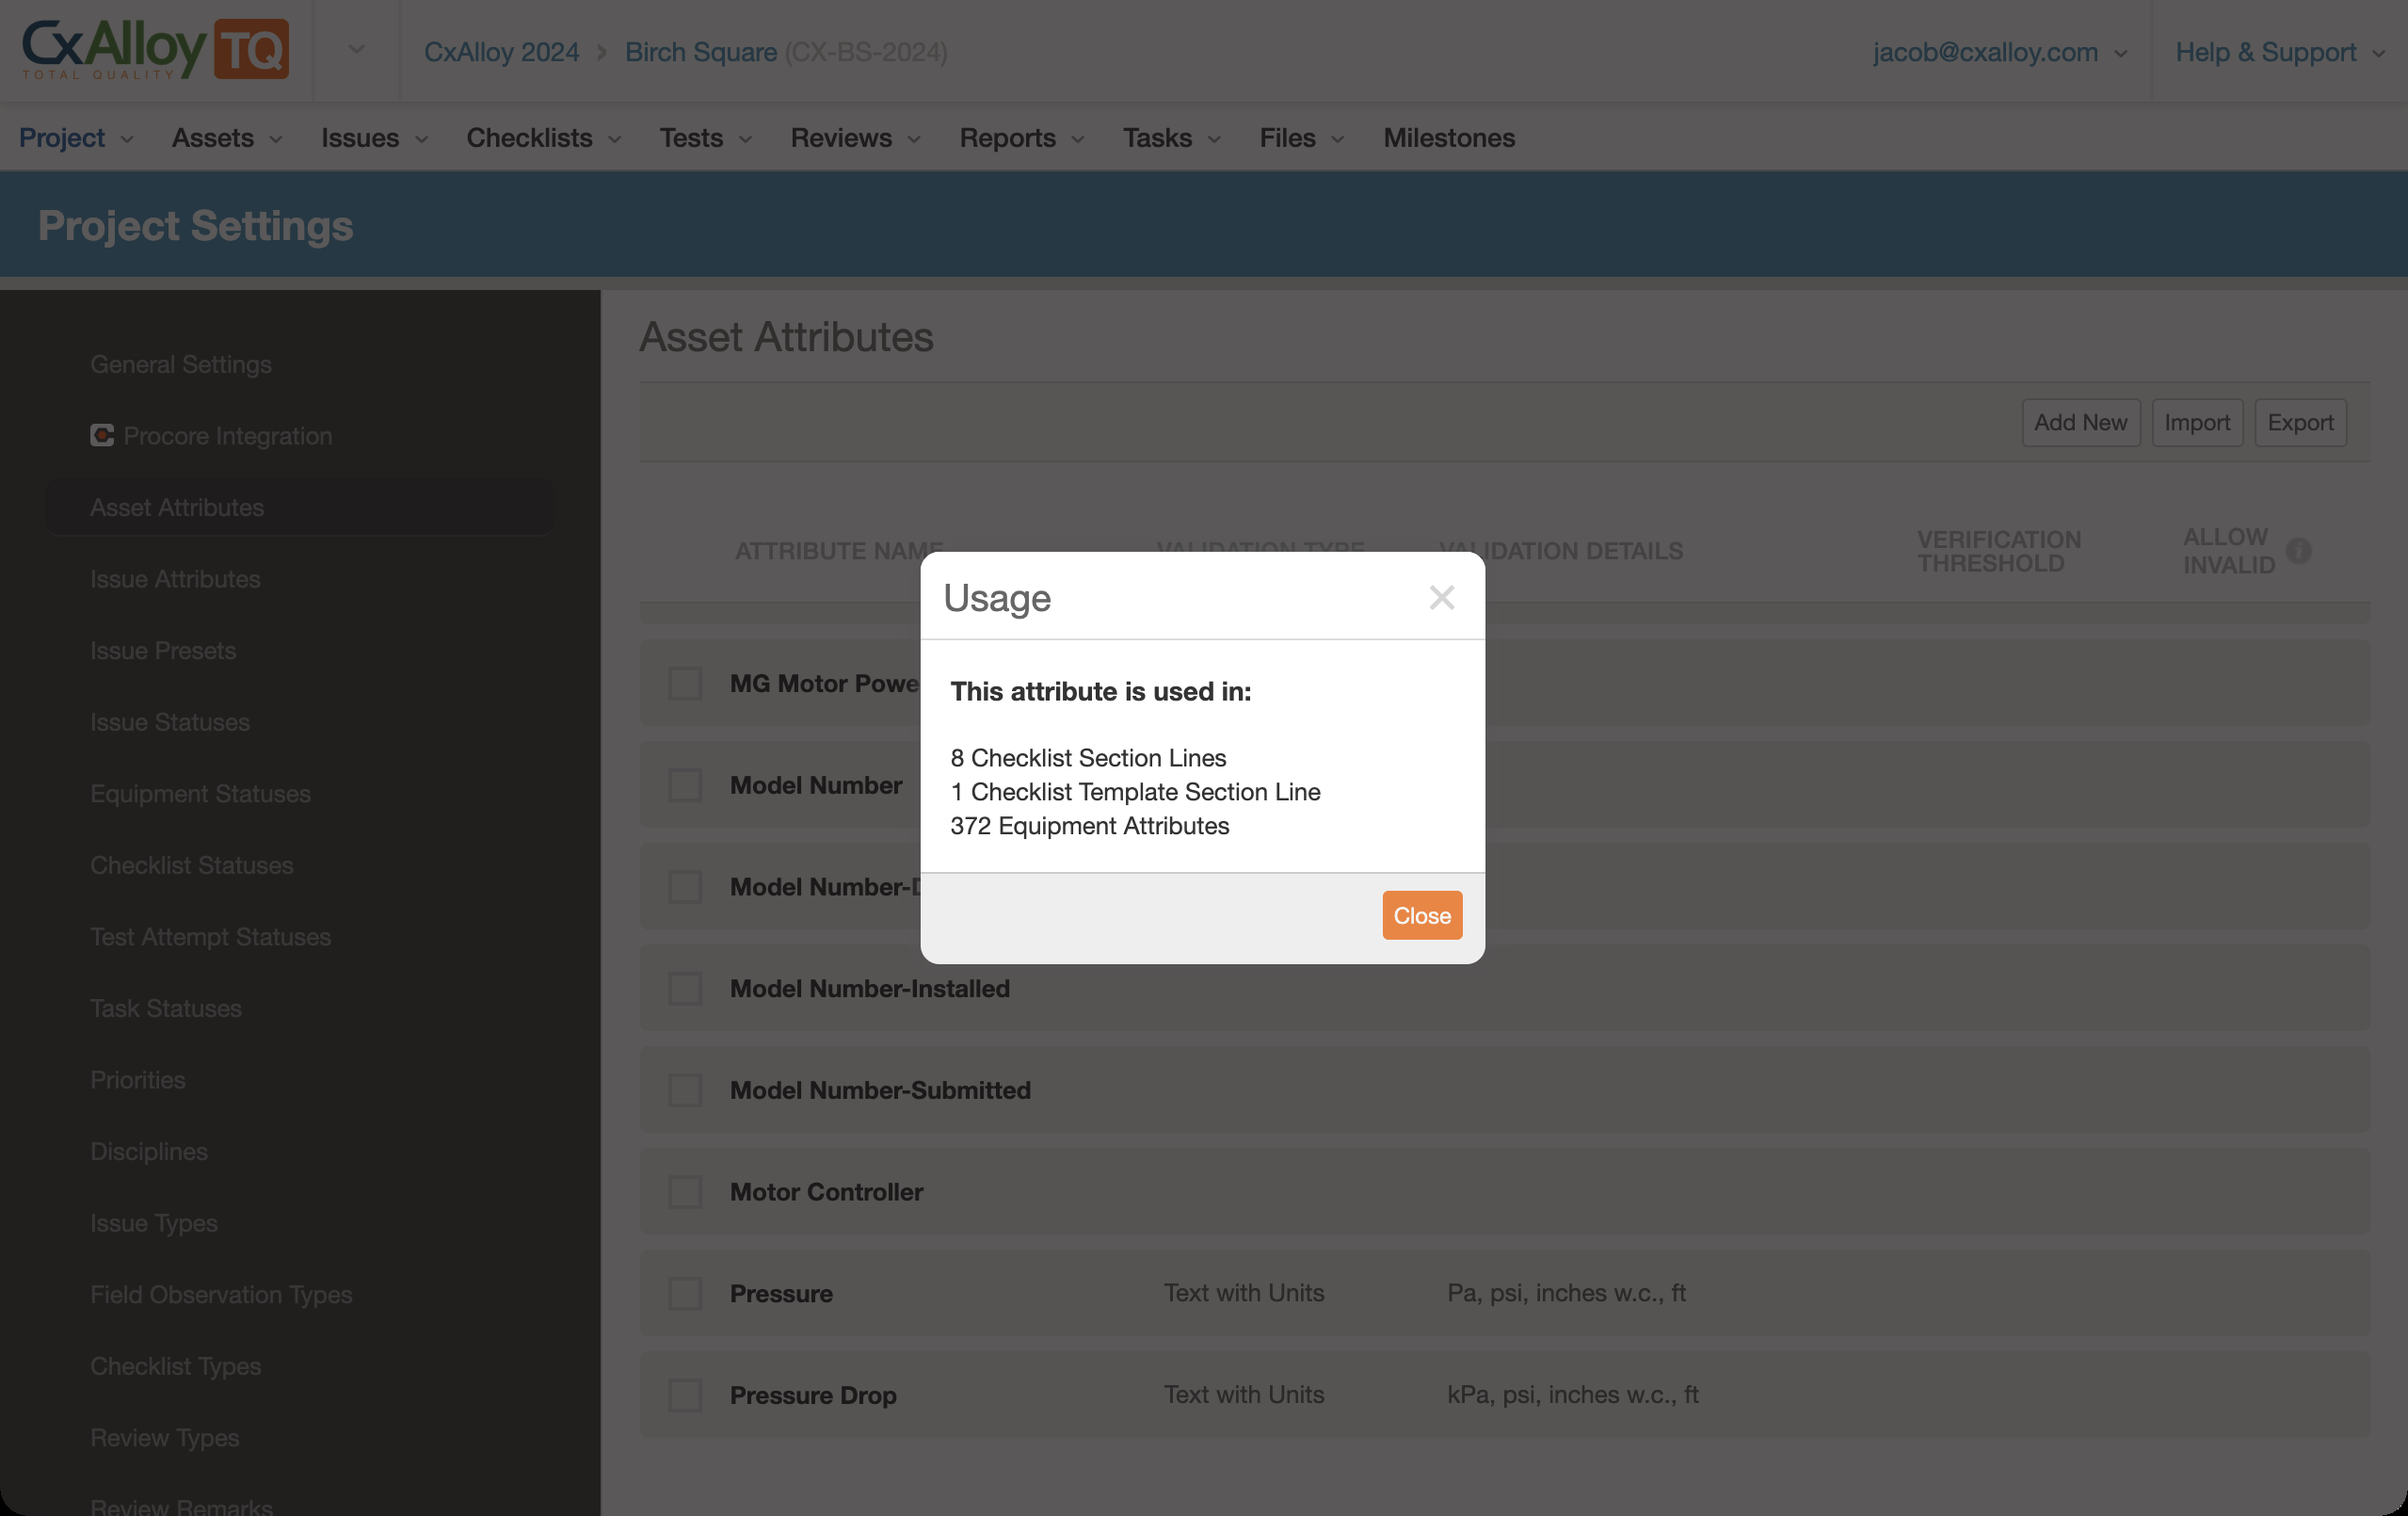The image size is (2408, 1516).
Task: Click the Export button
Action: (x=2300, y=422)
